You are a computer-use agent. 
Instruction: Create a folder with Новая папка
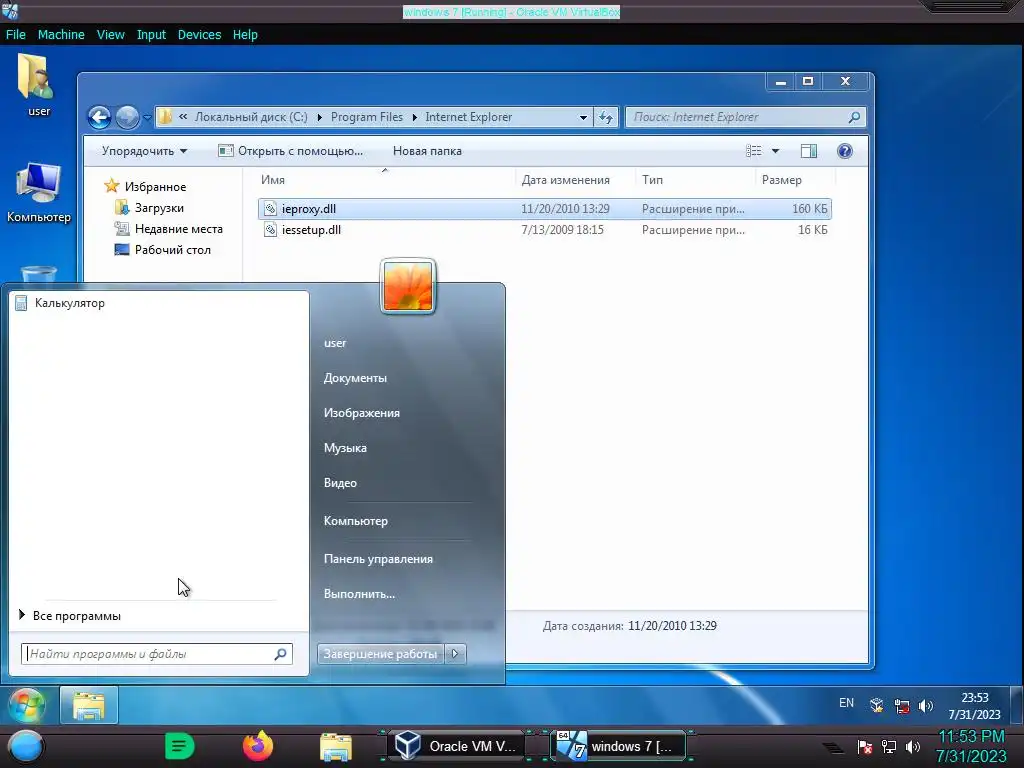click(x=427, y=151)
